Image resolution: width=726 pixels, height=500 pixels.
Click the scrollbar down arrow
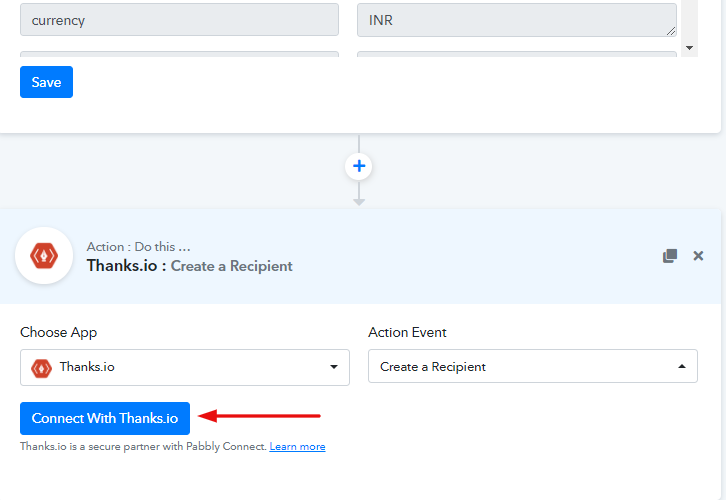(x=689, y=48)
